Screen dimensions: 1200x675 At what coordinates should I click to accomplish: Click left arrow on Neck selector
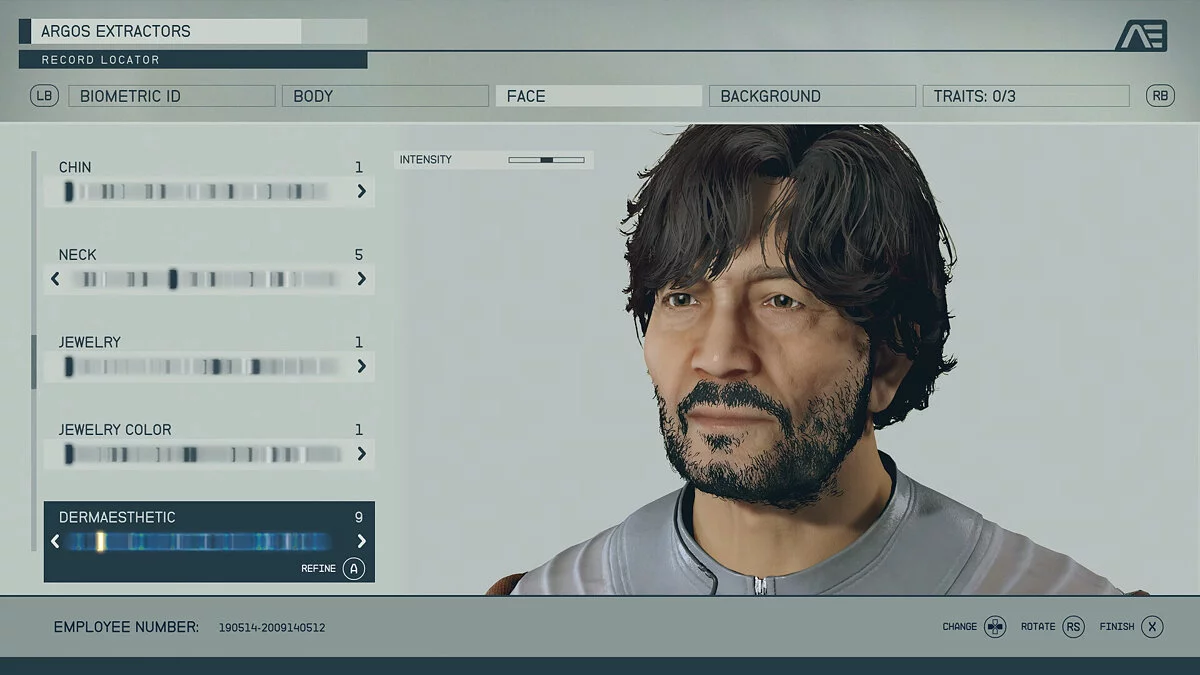coord(55,279)
